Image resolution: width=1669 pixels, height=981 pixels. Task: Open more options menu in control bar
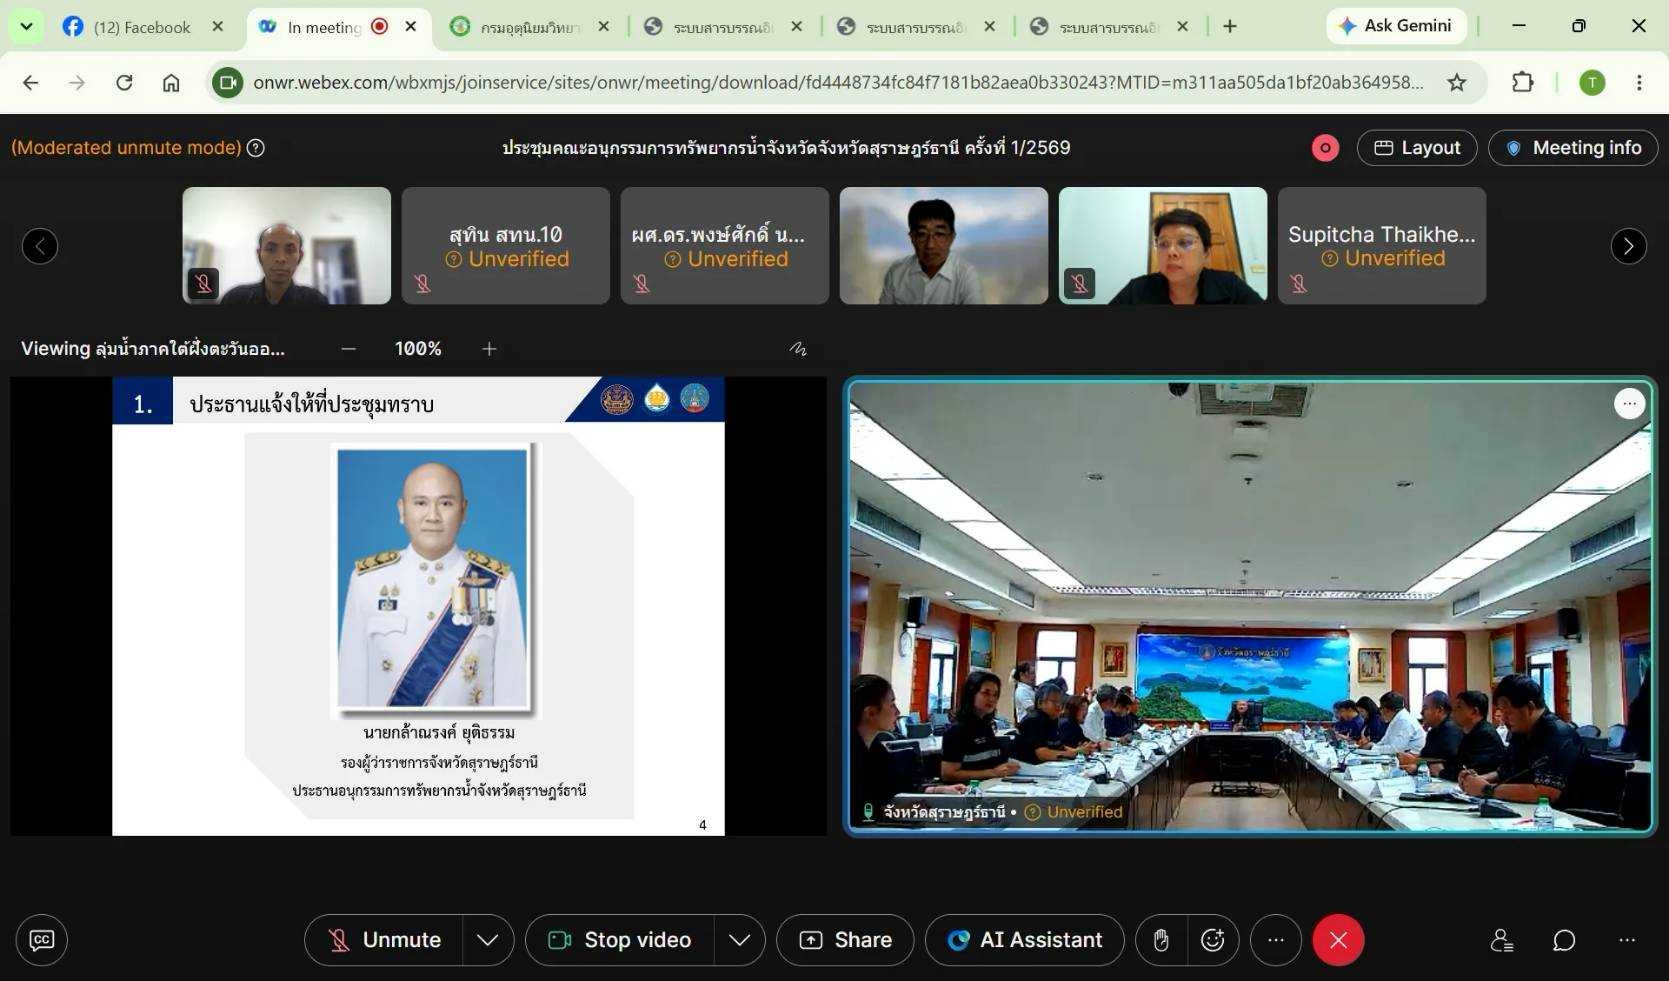click(x=1276, y=940)
